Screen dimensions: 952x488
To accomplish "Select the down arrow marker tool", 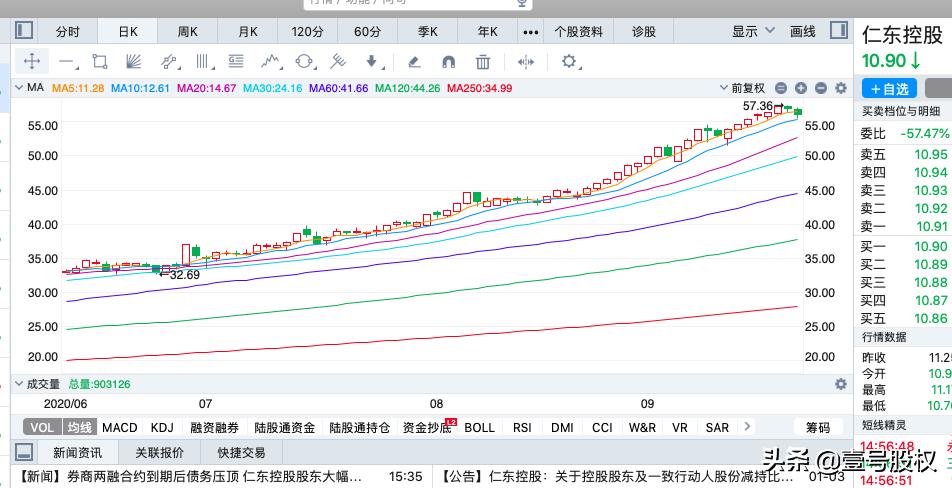I will pyautogui.click(x=372, y=61).
